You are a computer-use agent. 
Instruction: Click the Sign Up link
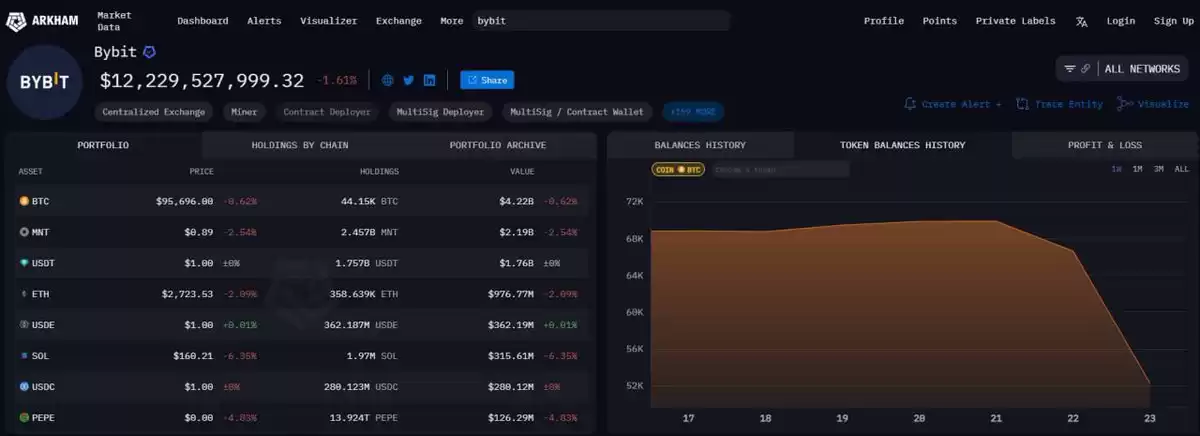pyautogui.click(x=1173, y=21)
